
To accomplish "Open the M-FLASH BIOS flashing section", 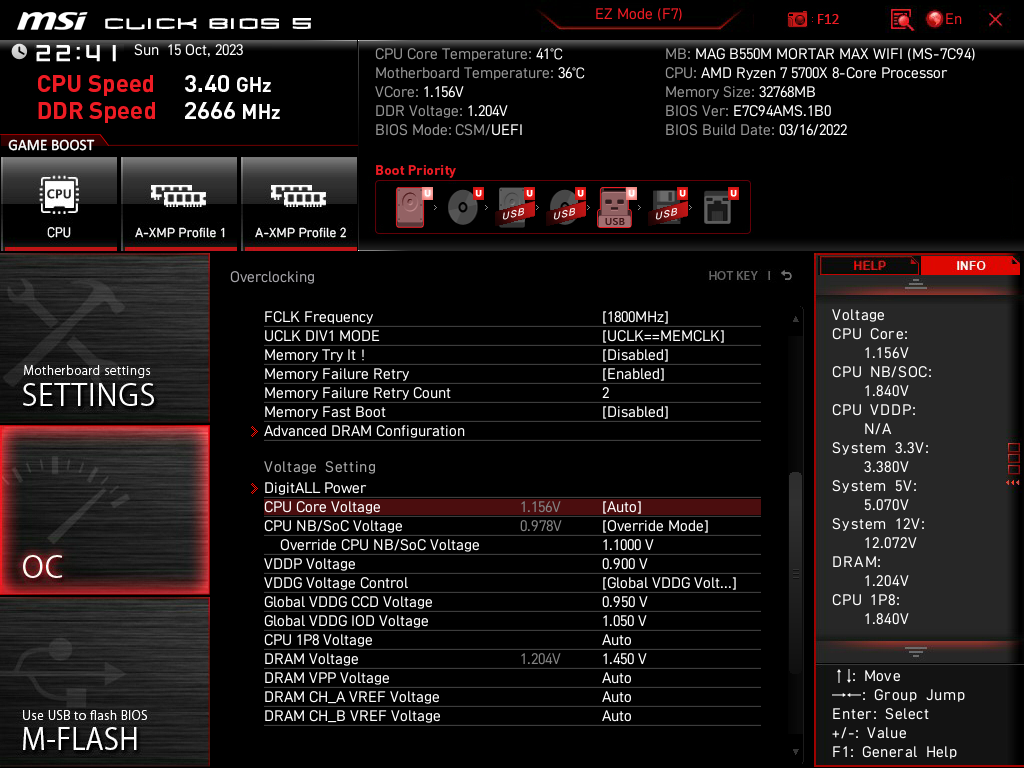I will click(104, 682).
